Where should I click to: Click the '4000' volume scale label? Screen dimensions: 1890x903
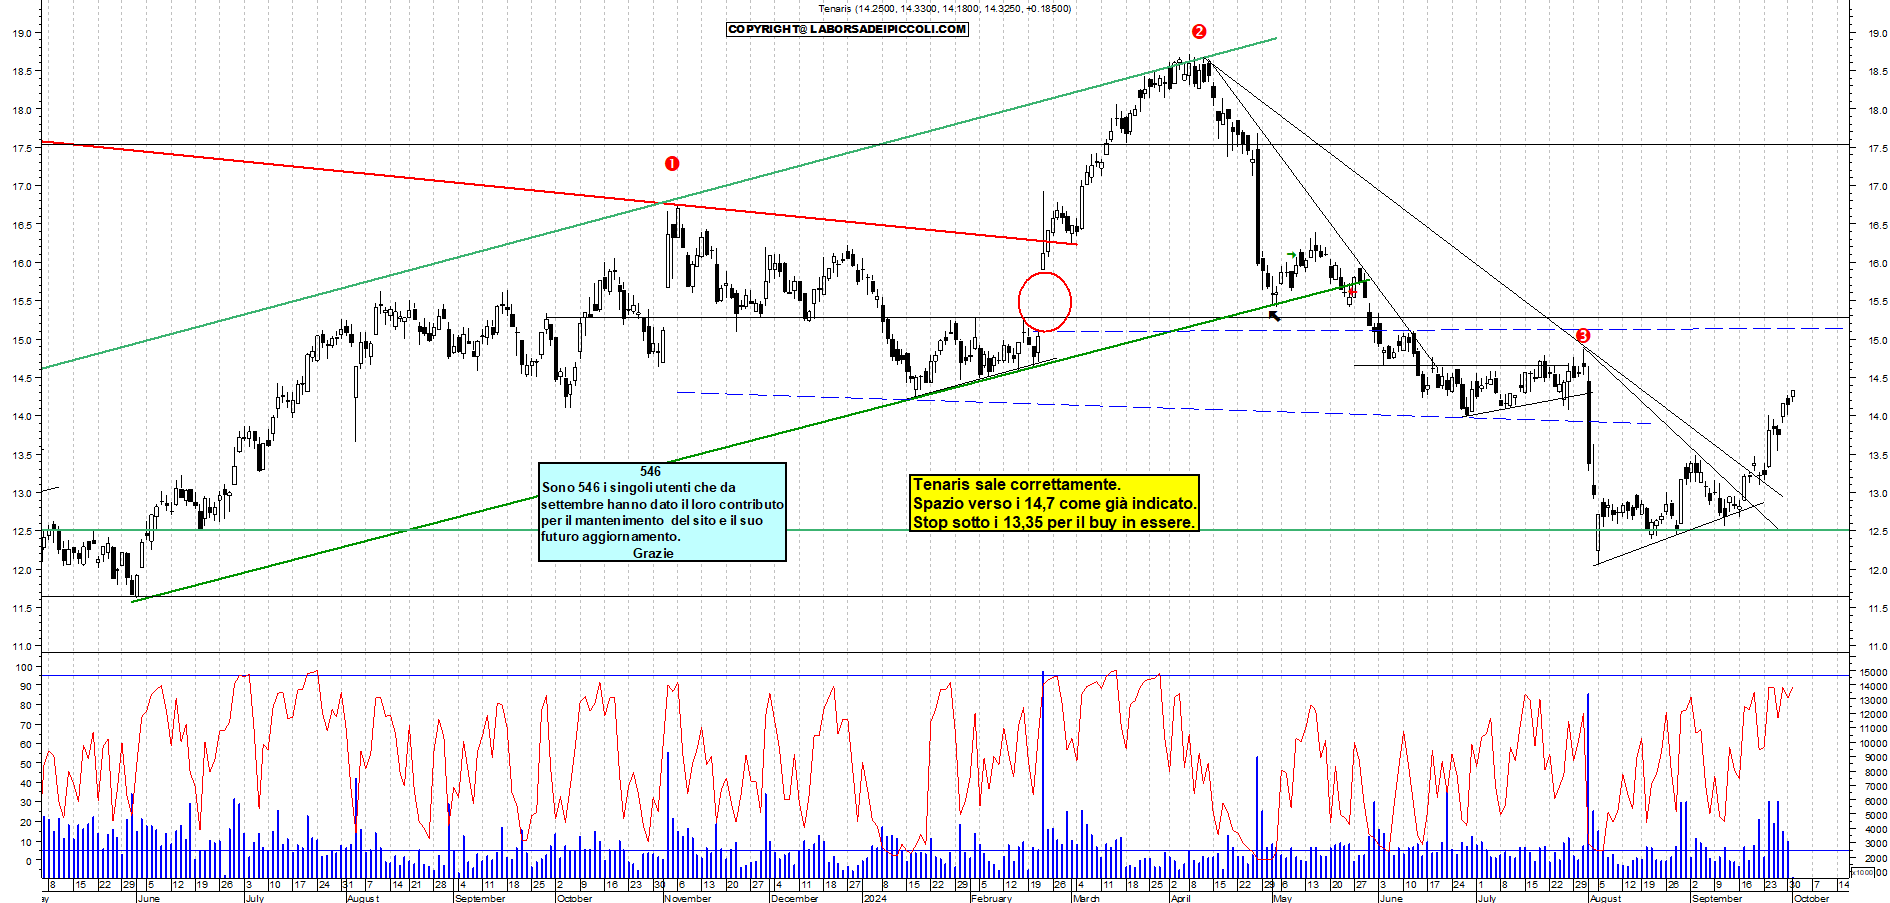(1874, 829)
